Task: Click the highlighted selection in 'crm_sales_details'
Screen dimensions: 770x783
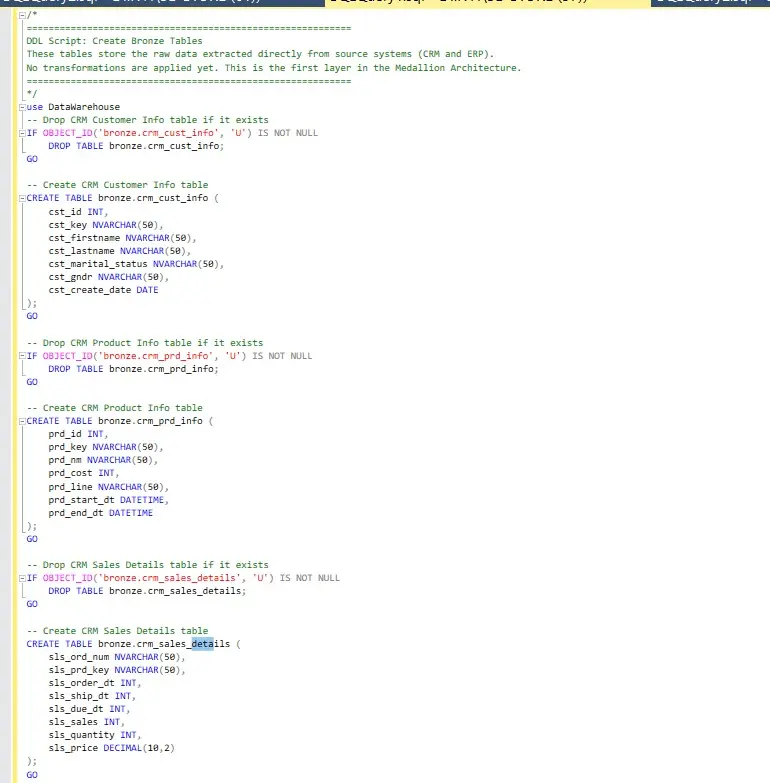Action: tap(203, 644)
